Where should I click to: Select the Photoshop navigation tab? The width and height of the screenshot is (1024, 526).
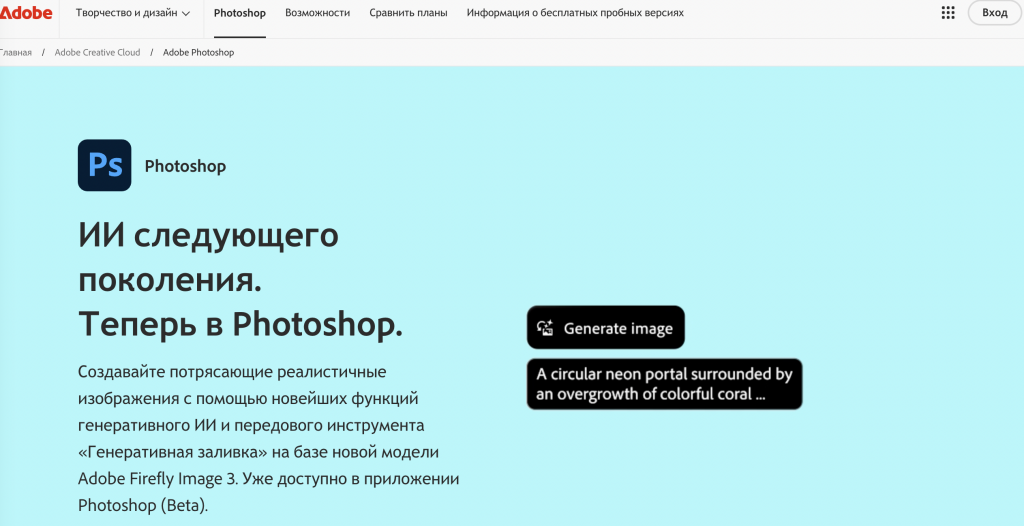pyautogui.click(x=240, y=13)
